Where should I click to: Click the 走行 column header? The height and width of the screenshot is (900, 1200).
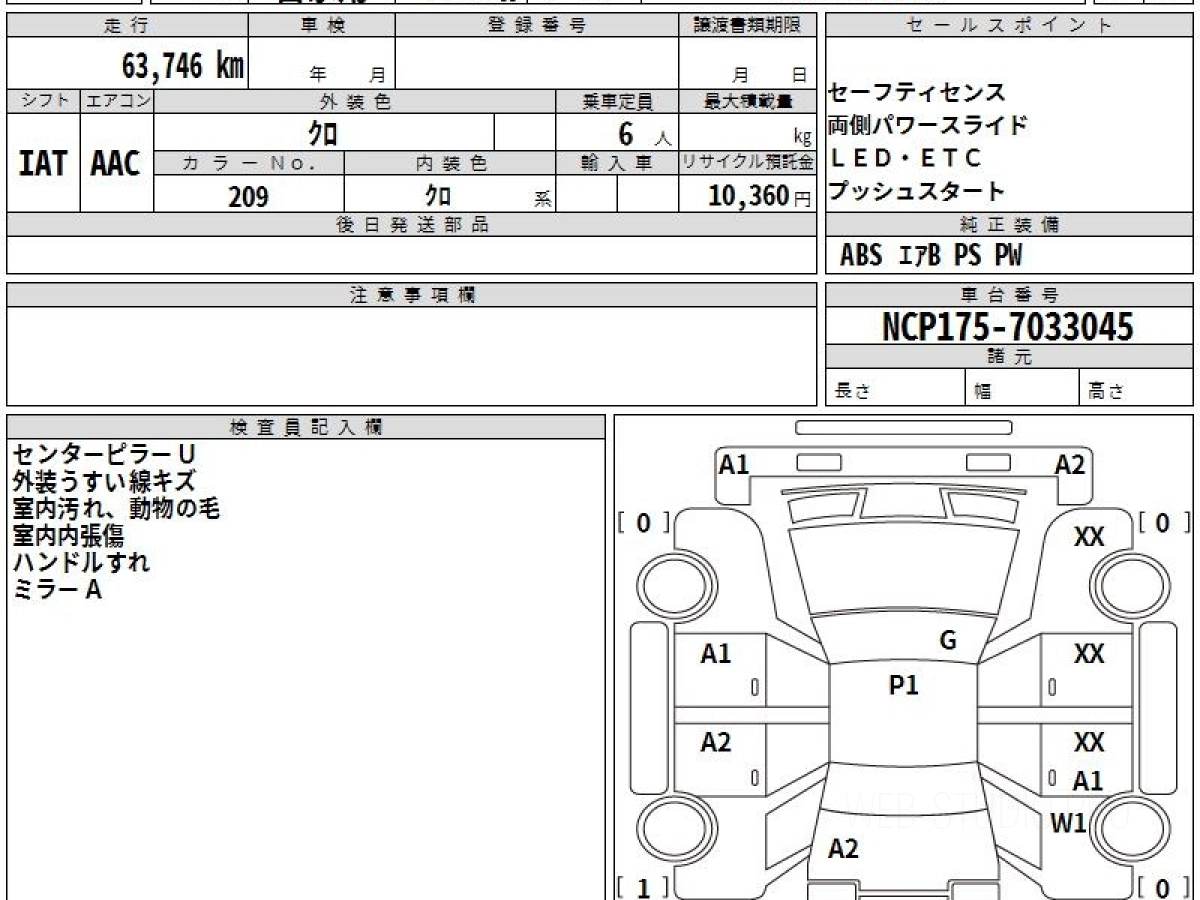tap(127, 26)
